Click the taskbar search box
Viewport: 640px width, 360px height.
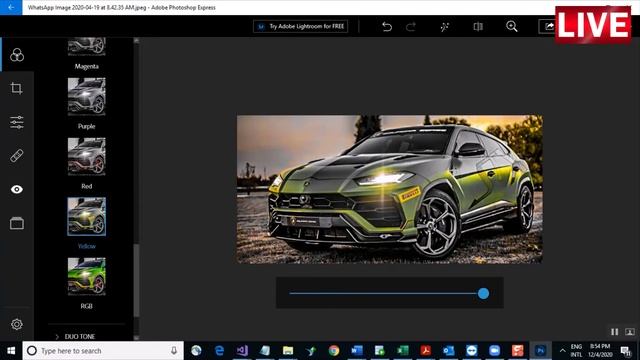[x=103, y=351]
